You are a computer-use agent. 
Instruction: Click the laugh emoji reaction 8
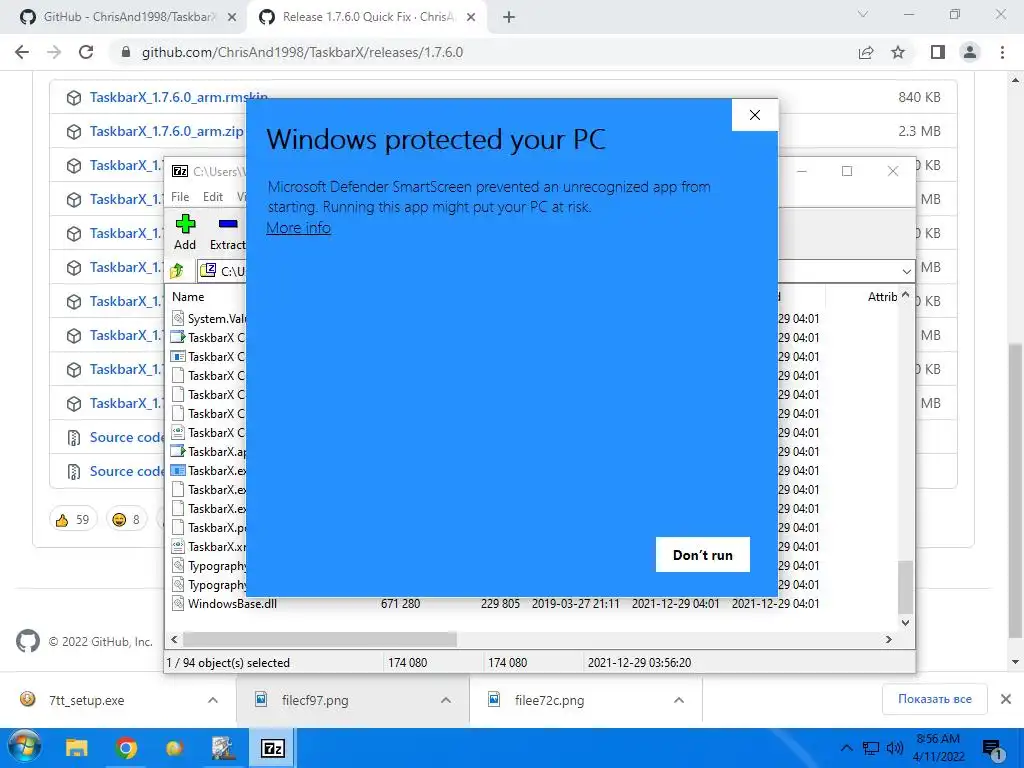click(x=126, y=519)
